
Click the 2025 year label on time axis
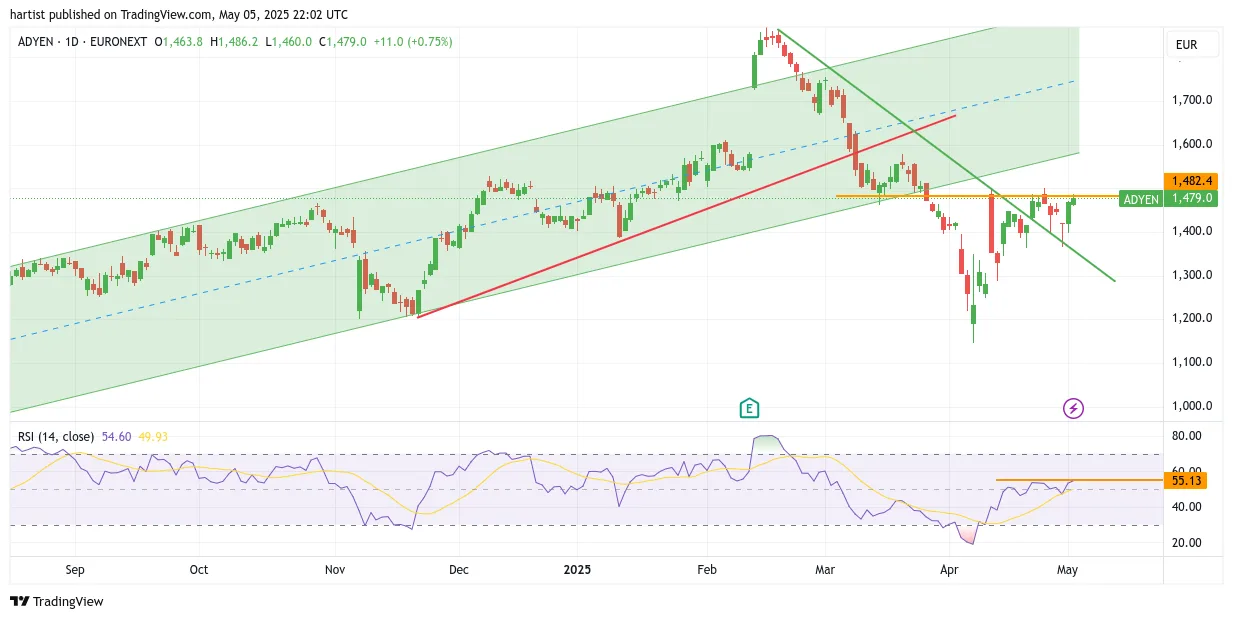point(577,570)
